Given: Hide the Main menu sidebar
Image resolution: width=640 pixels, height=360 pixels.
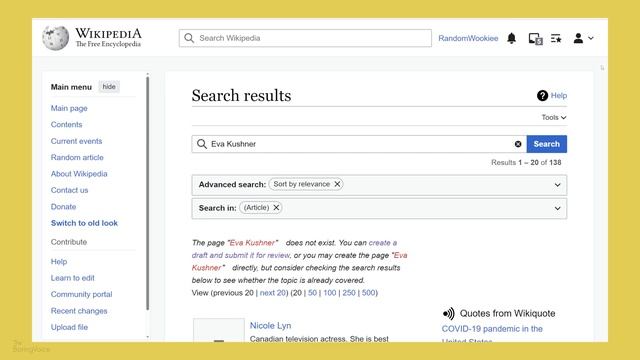Looking at the screenshot, I should 109,87.
